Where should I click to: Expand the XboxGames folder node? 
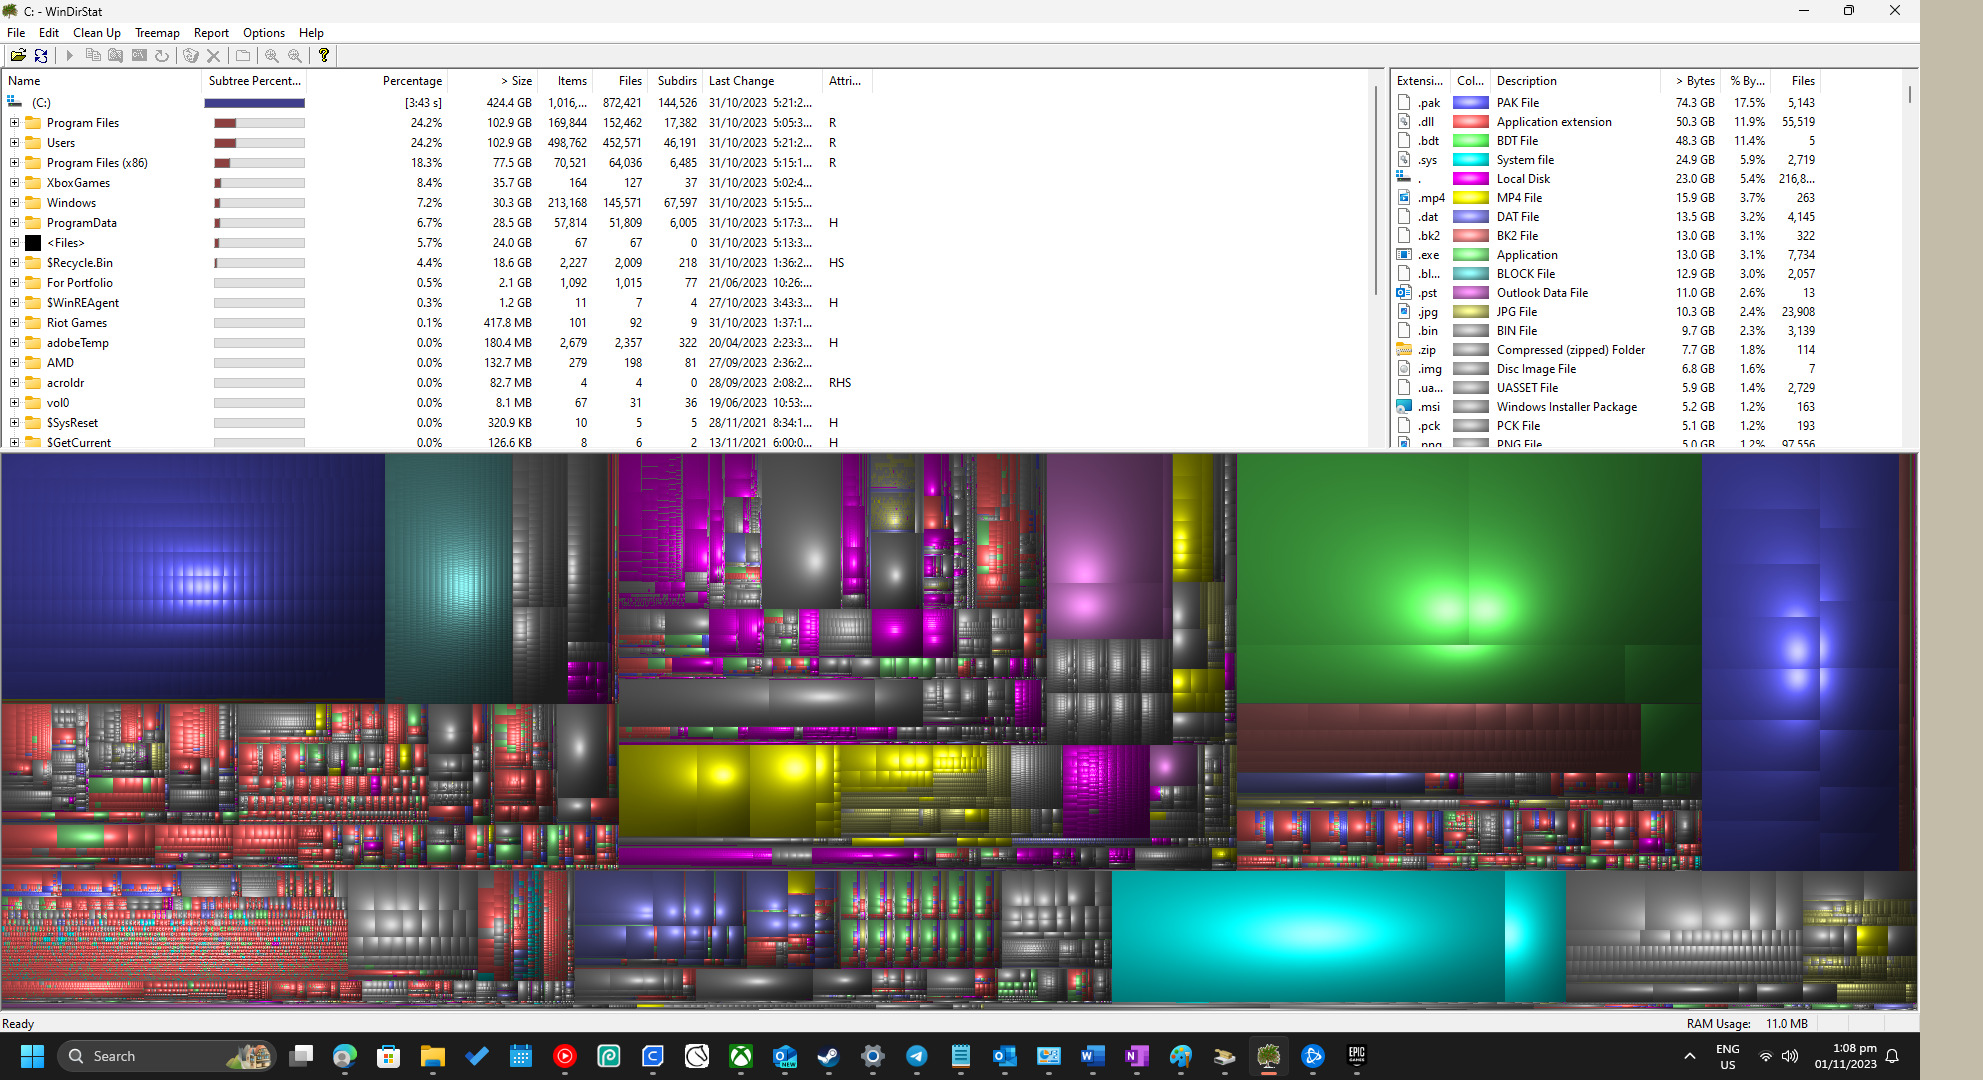click(x=14, y=183)
